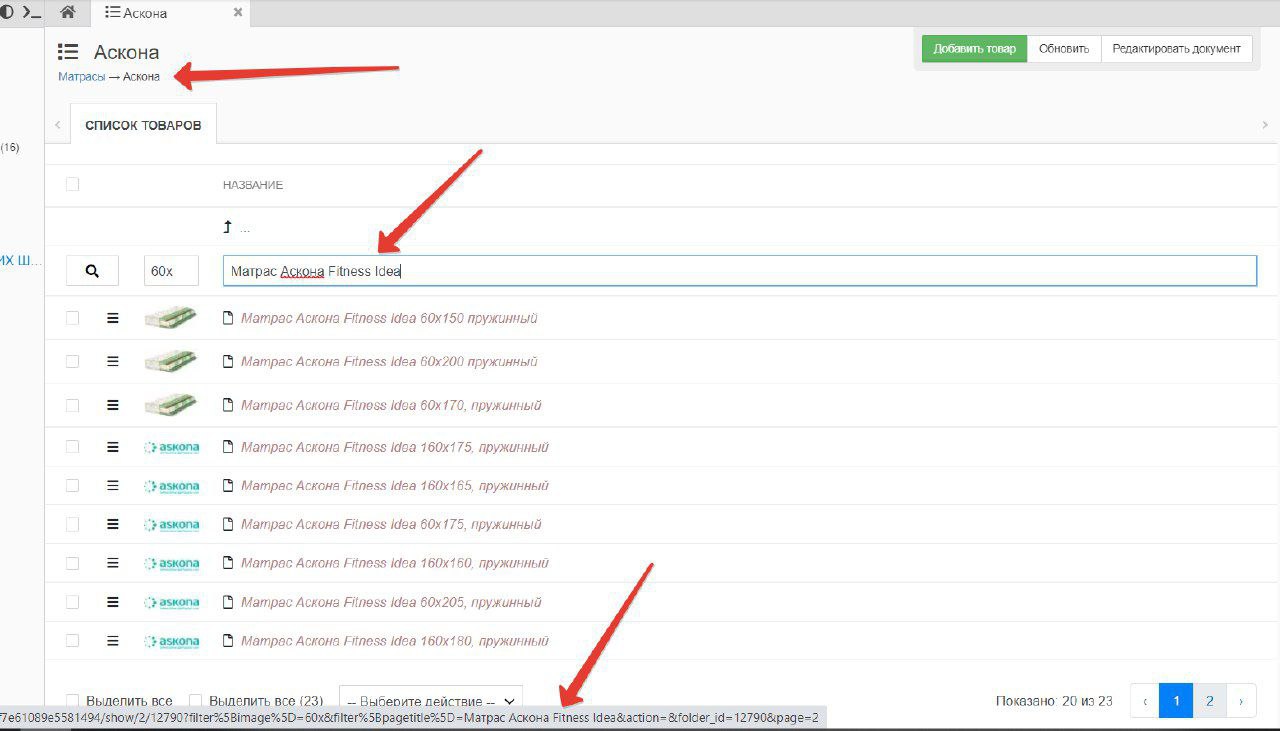Focus the title filter input field

click(740, 271)
